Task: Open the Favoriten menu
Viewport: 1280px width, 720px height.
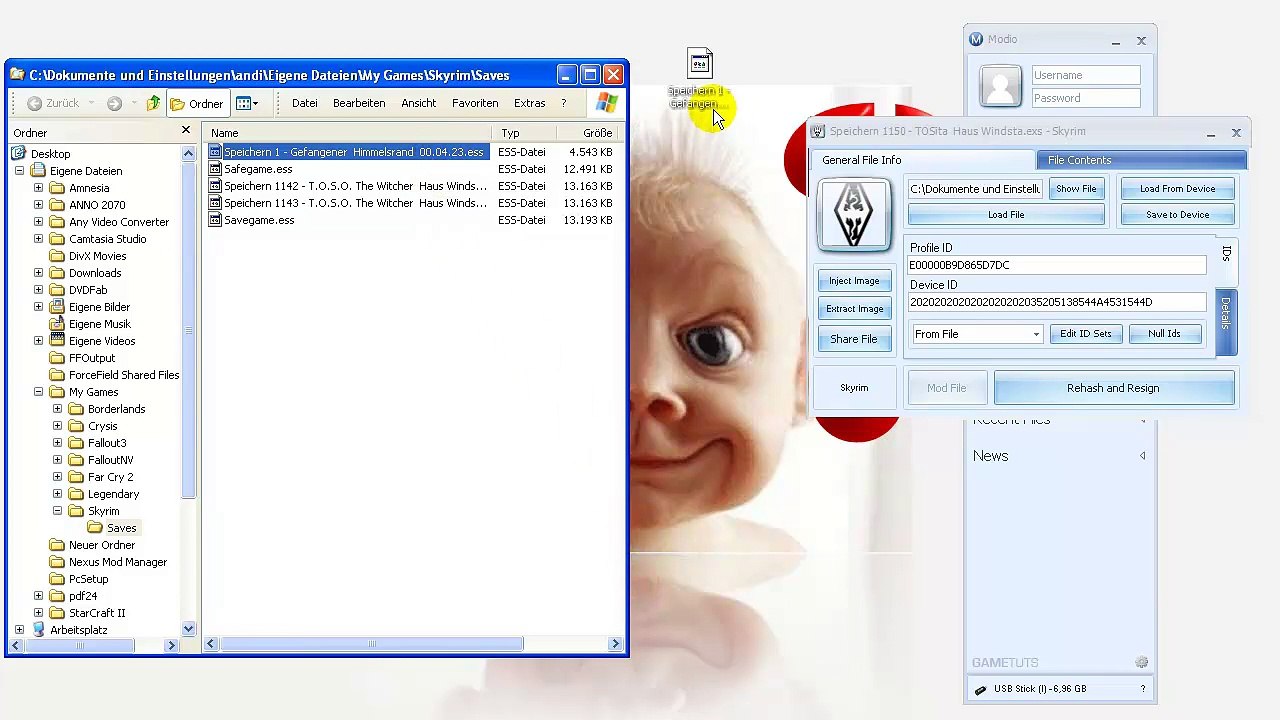Action: pos(475,103)
